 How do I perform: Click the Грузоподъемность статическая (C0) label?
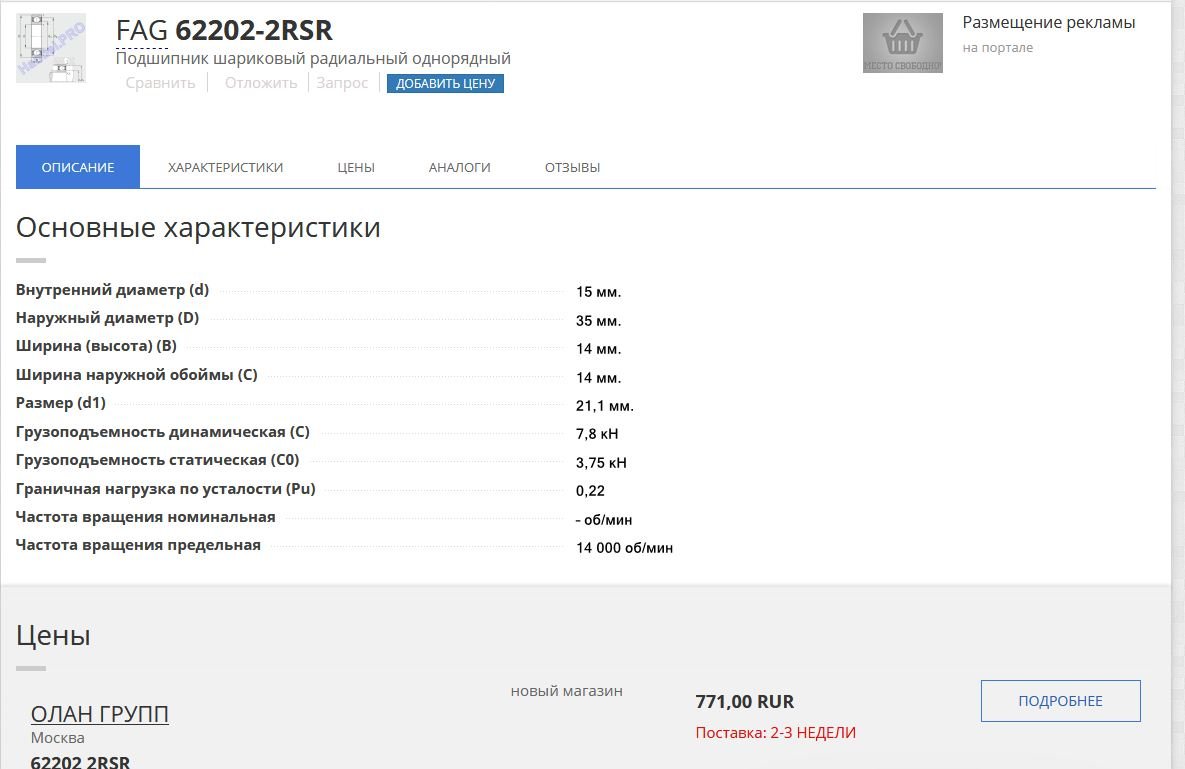[157, 460]
